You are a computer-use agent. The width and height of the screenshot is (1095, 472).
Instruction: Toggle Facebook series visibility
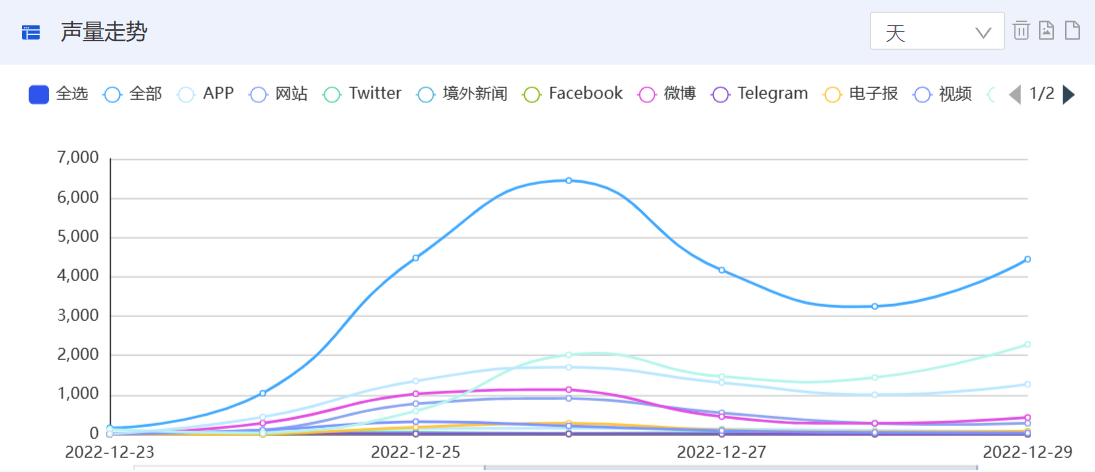[572, 94]
